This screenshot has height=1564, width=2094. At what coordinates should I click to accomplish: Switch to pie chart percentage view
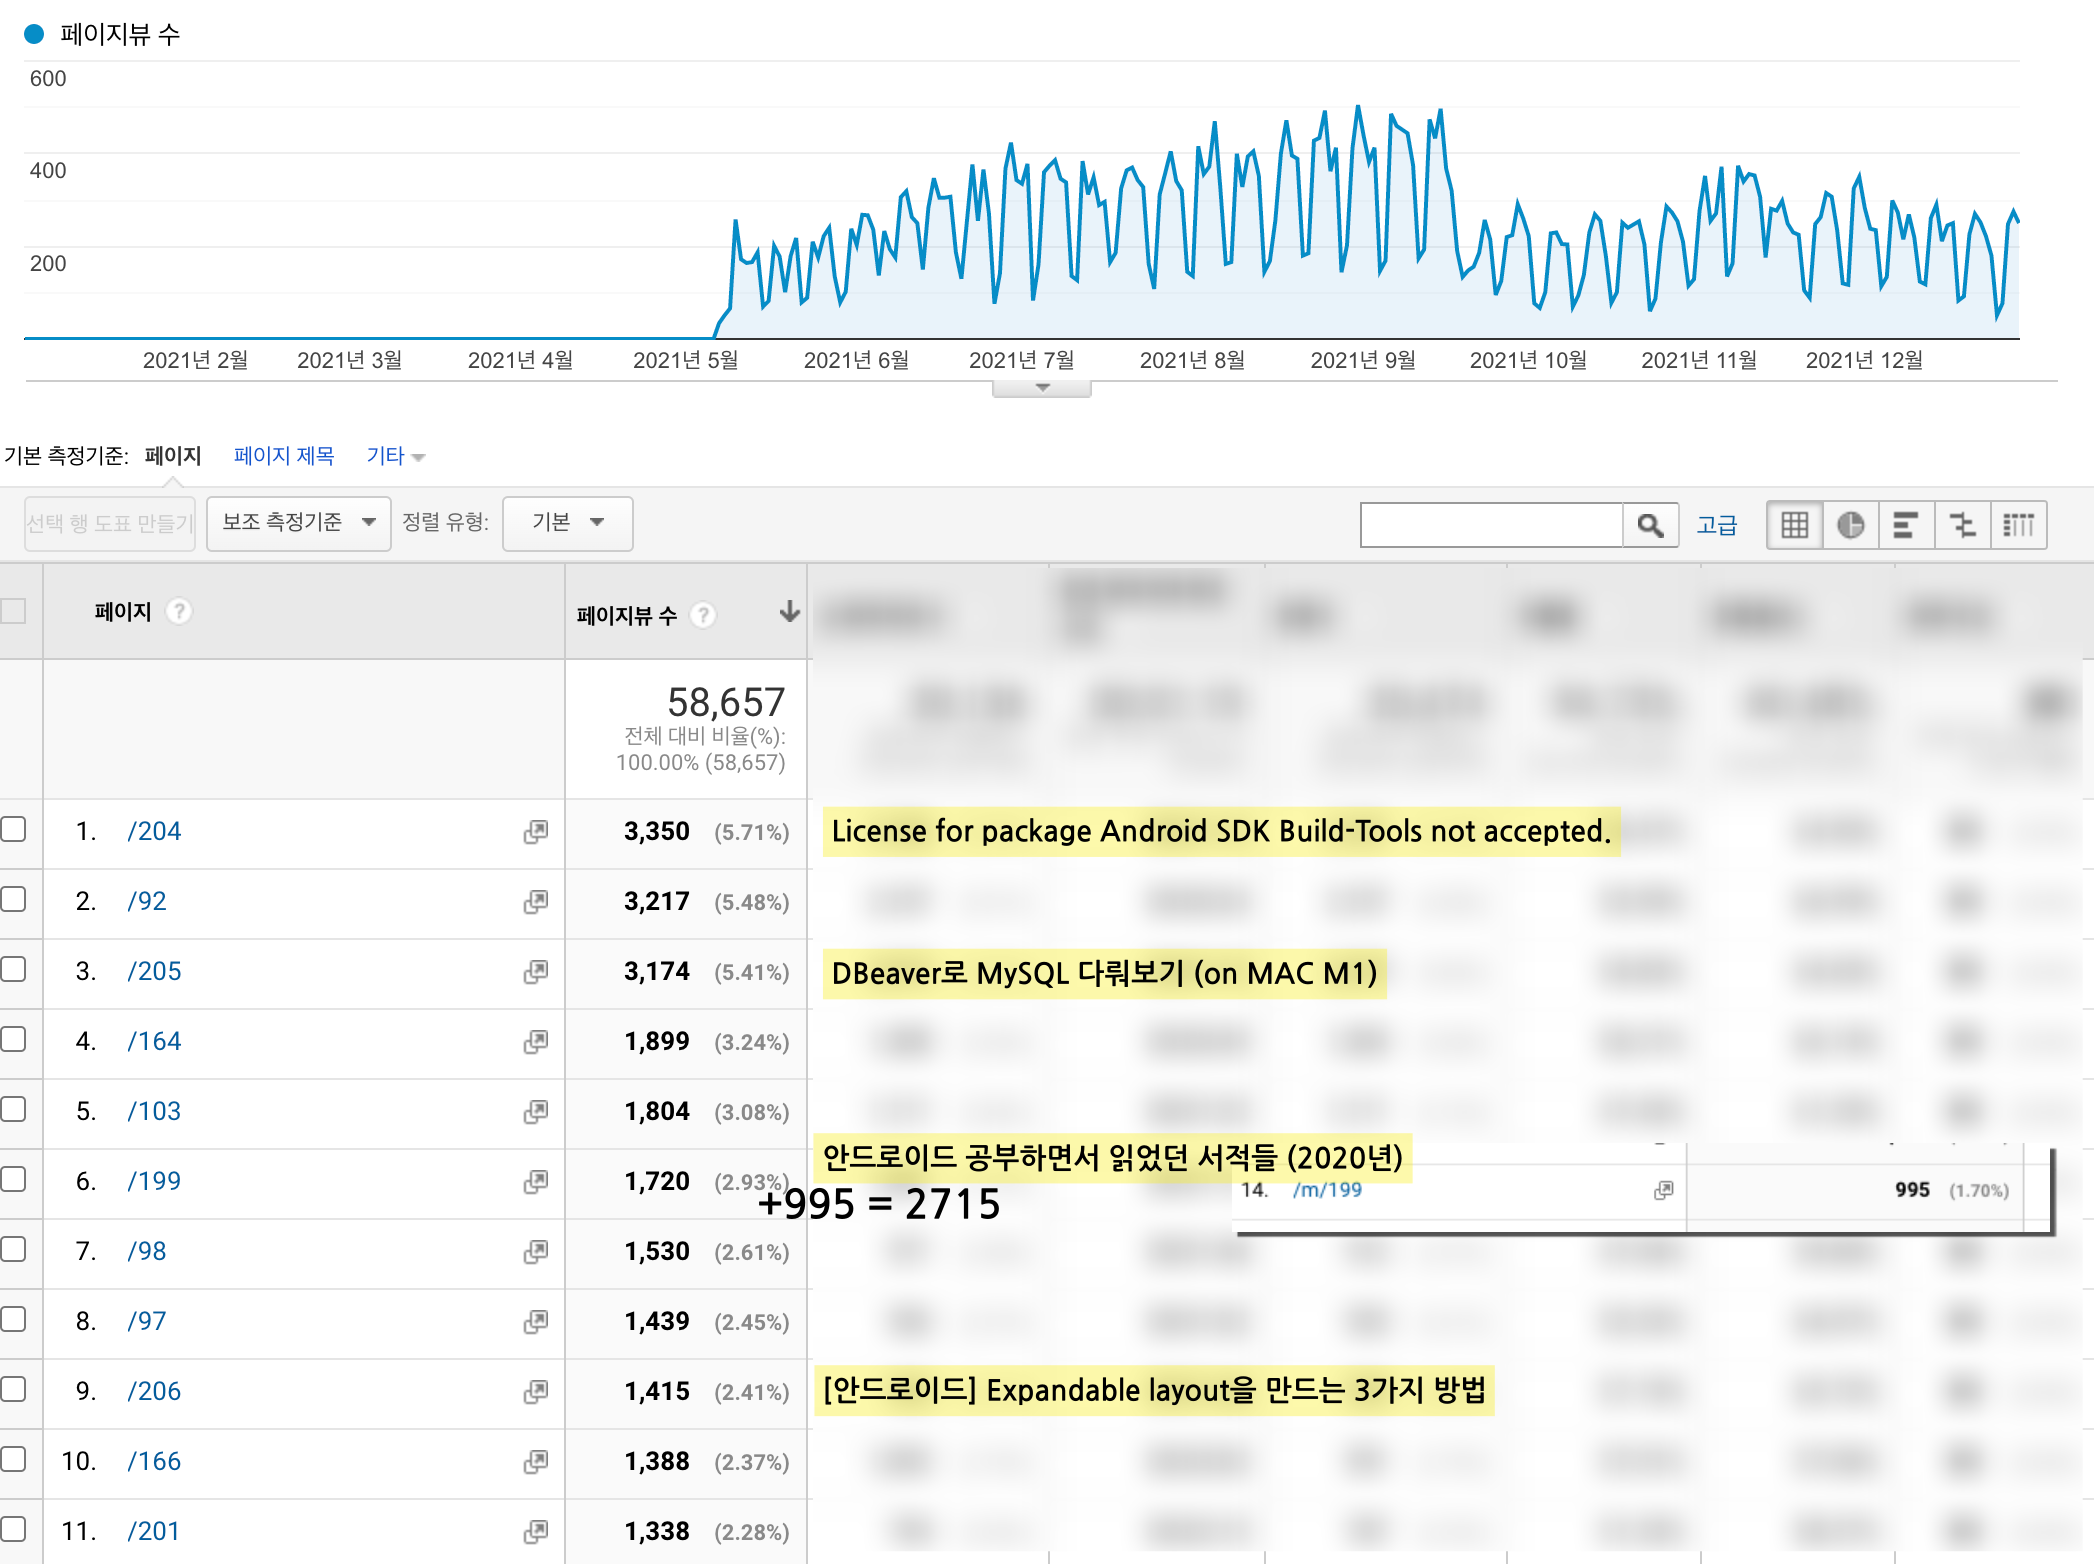(x=1850, y=525)
